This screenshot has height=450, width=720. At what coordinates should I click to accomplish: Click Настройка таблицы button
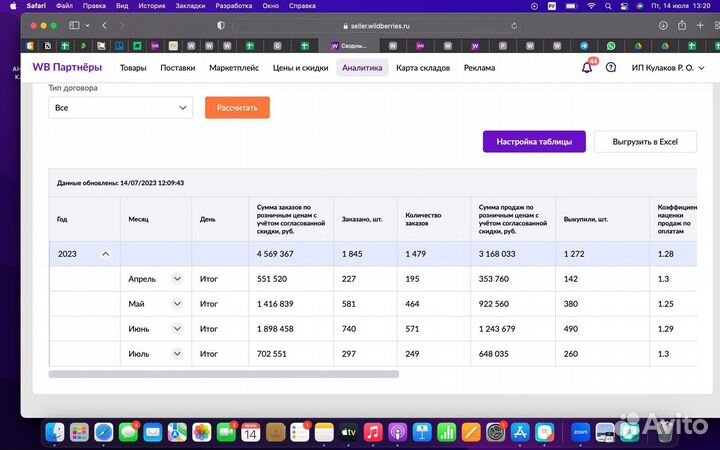pyautogui.click(x=534, y=142)
